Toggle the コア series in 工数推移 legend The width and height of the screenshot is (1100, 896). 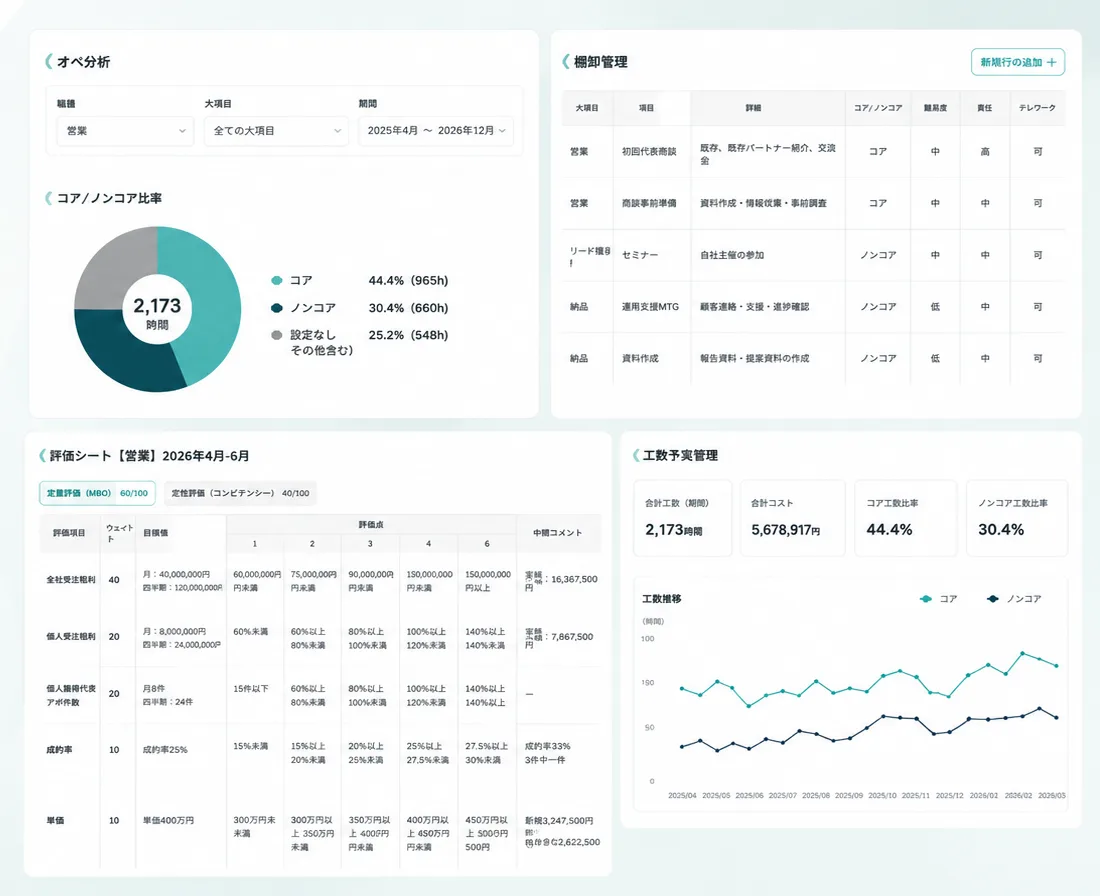pyautogui.click(x=938, y=599)
